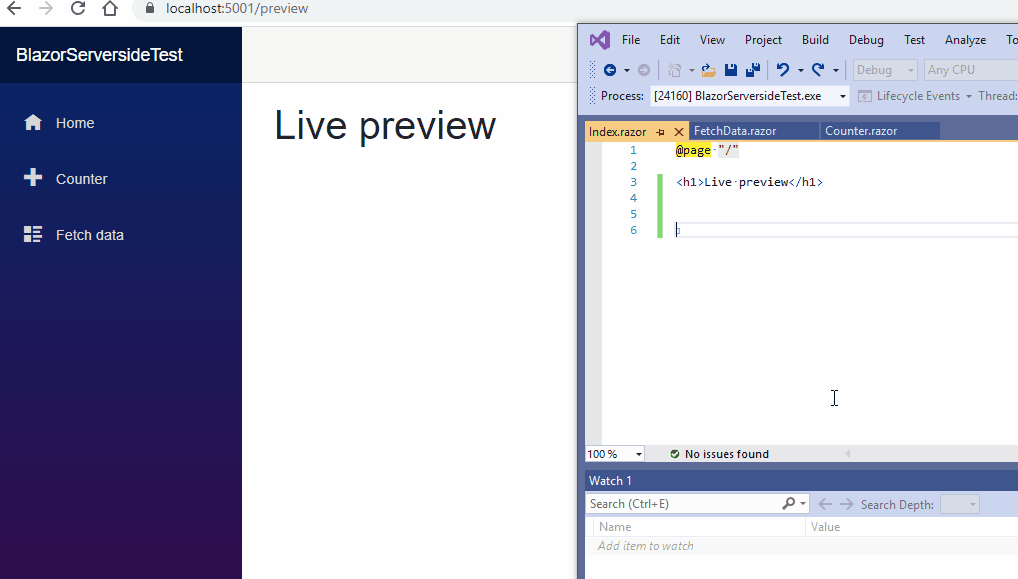
Task: Click the Add item to watch row
Action: tap(646, 546)
